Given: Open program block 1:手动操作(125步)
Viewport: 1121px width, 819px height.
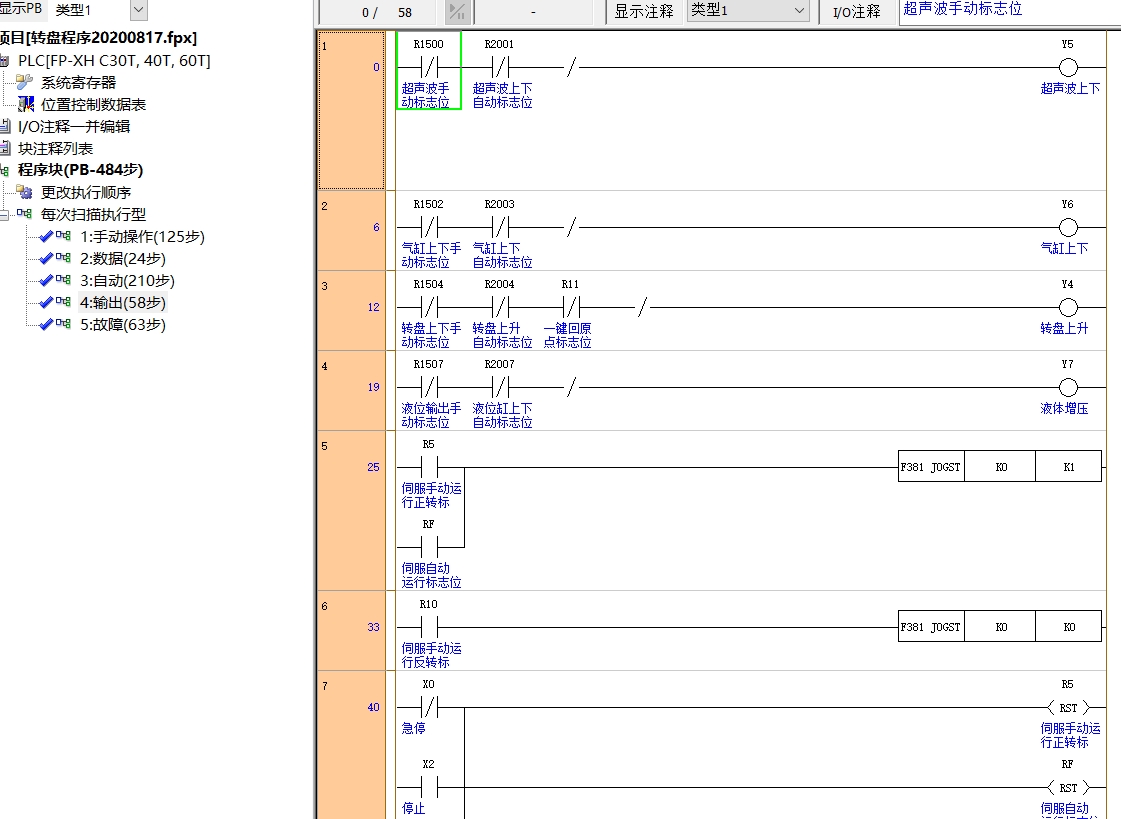Looking at the screenshot, I should [142, 237].
